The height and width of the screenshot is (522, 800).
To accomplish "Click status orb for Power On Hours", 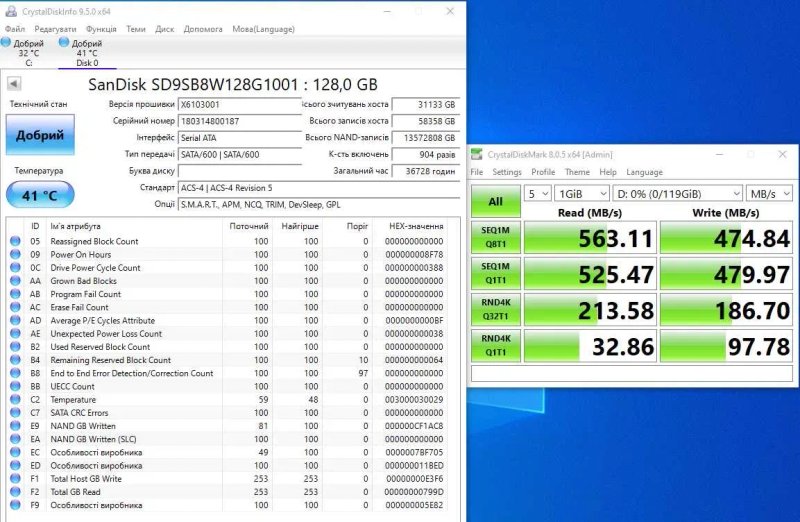I will 15,254.
